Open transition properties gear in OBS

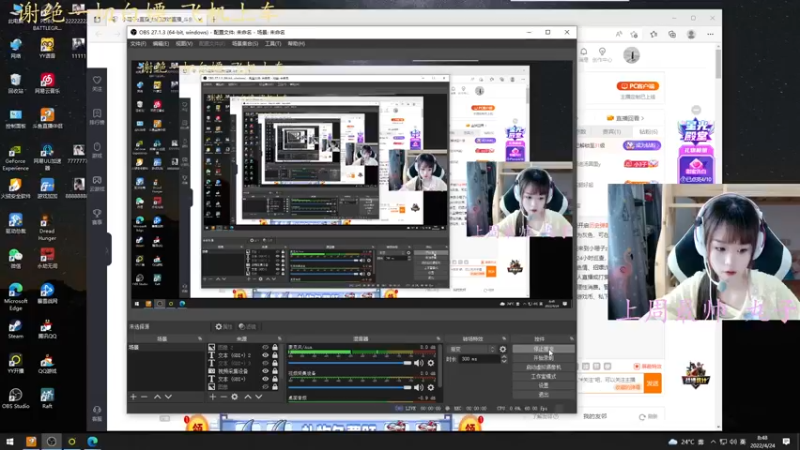click(503, 349)
